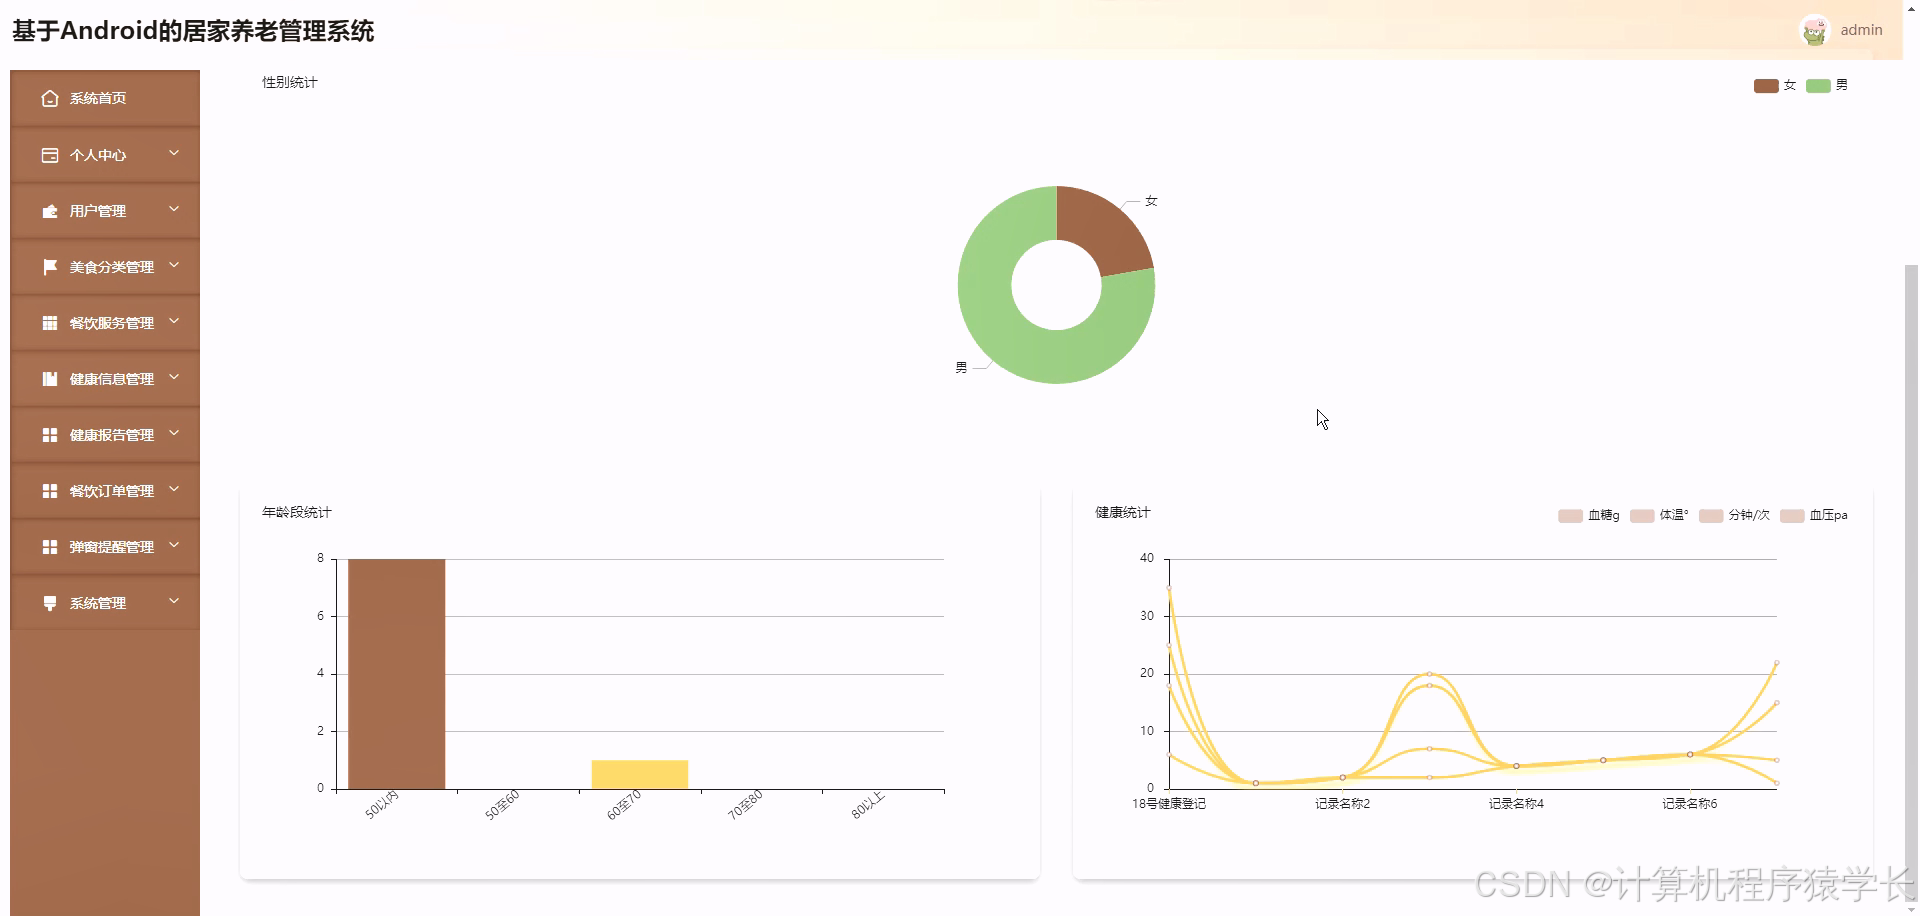
Task: Click the 50至60 axis label
Action: pyautogui.click(x=503, y=805)
